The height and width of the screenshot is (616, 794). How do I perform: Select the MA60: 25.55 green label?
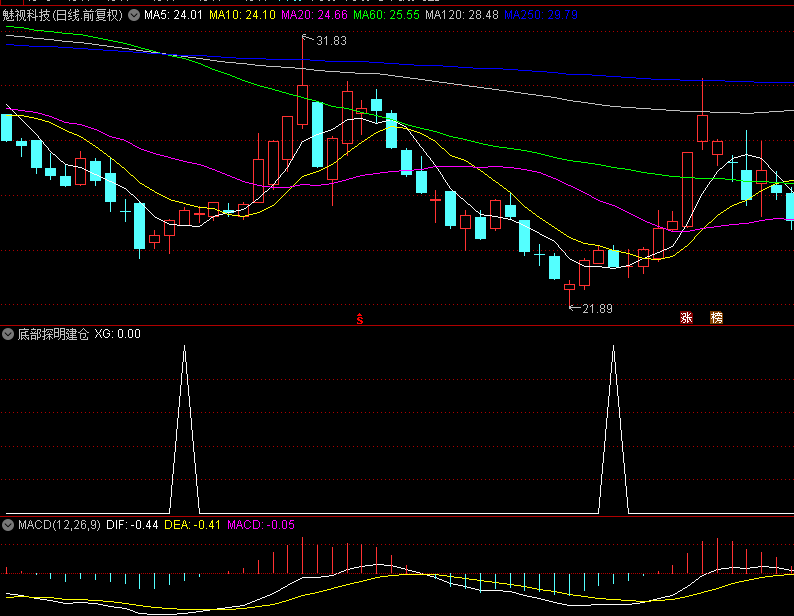pos(386,15)
